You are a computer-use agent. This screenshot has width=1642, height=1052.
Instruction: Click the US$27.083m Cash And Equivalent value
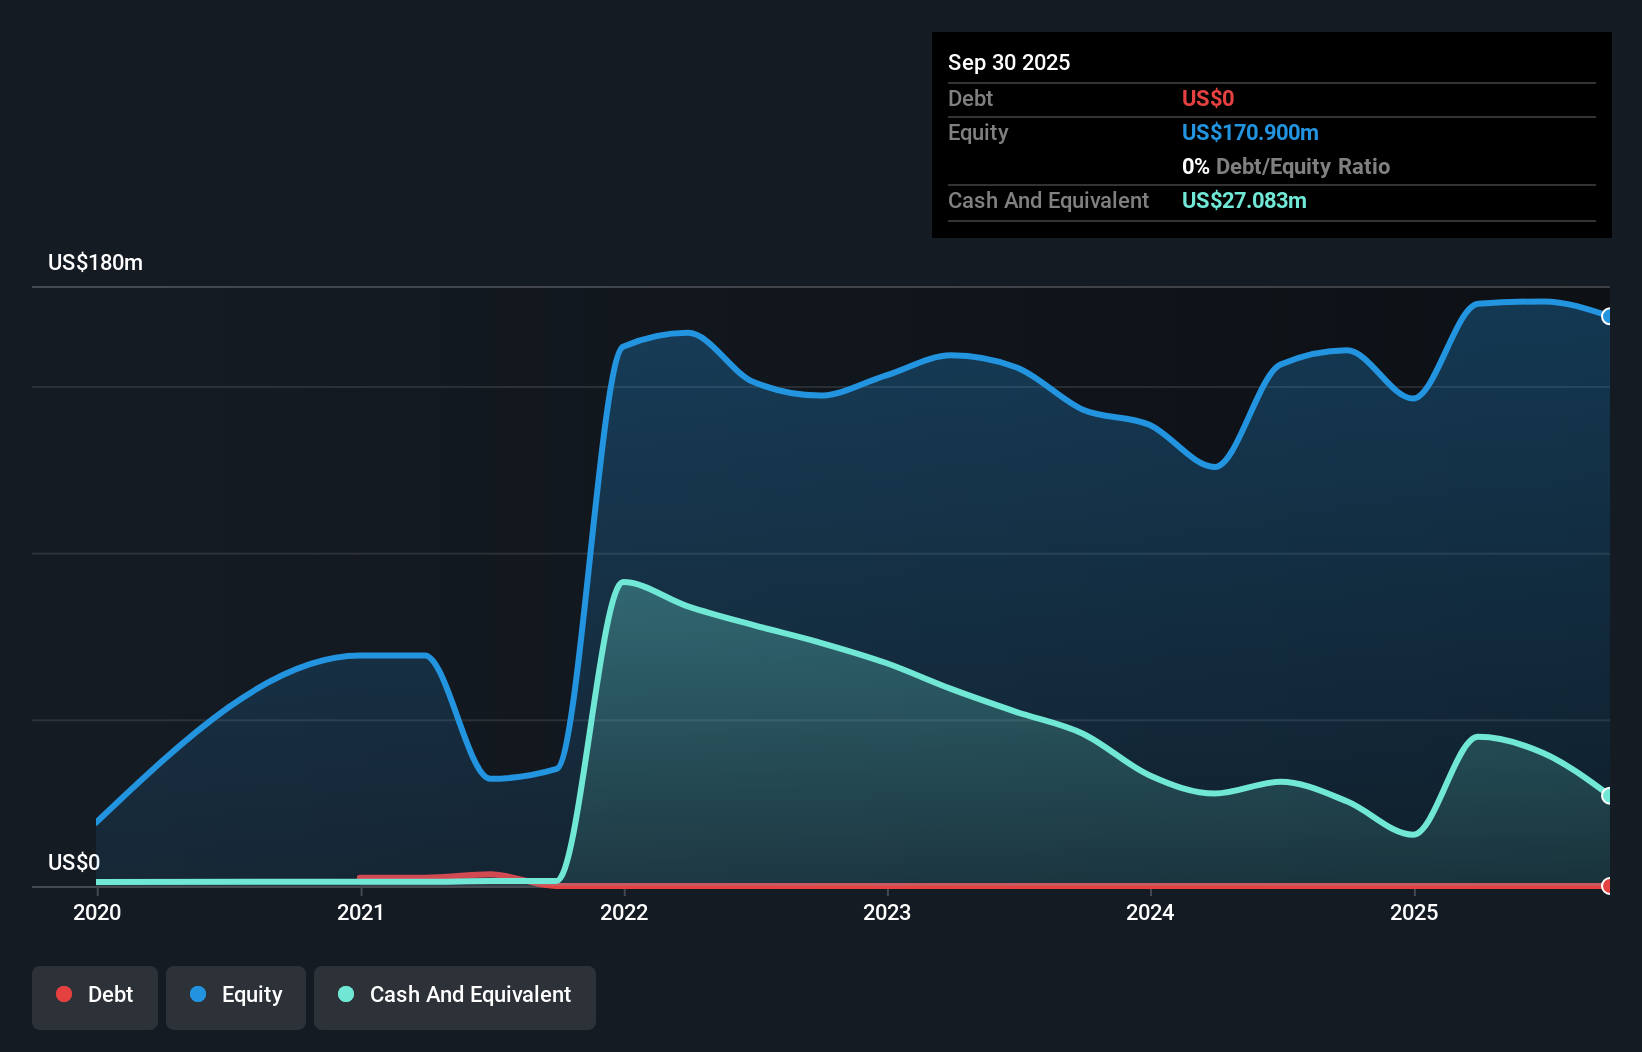(x=1244, y=200)
